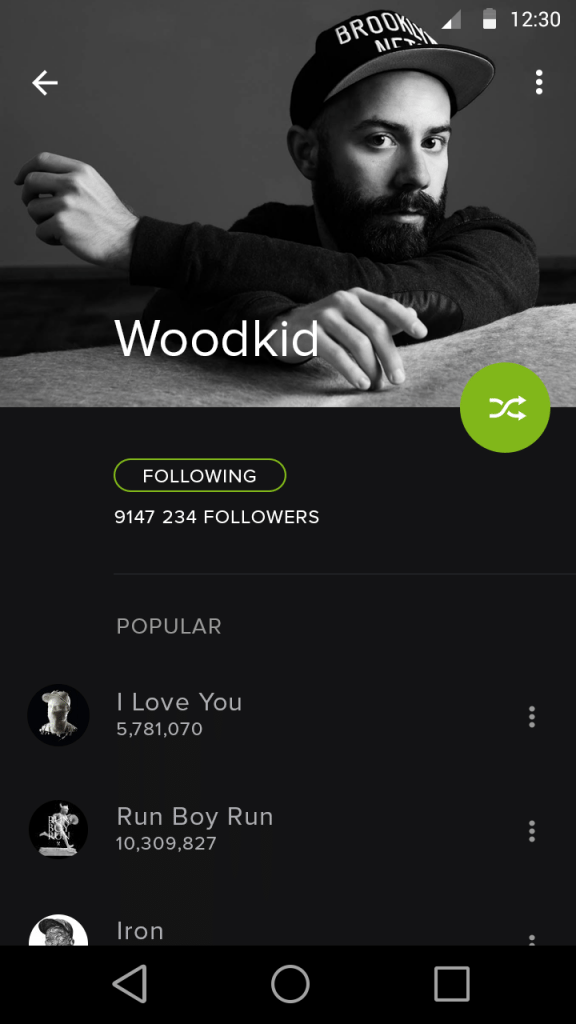Image resolution: width=576 pixels, height=1024 pixels.
Task: Tap Android Home circle navigation button
Action: click(290, 984)
